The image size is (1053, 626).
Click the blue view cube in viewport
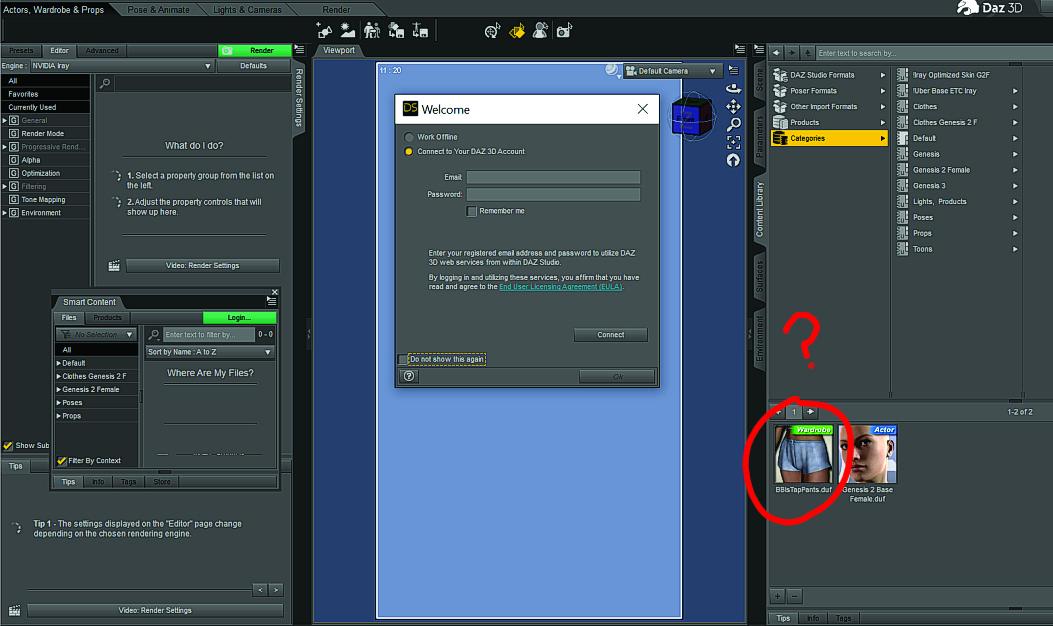(692, 116)
